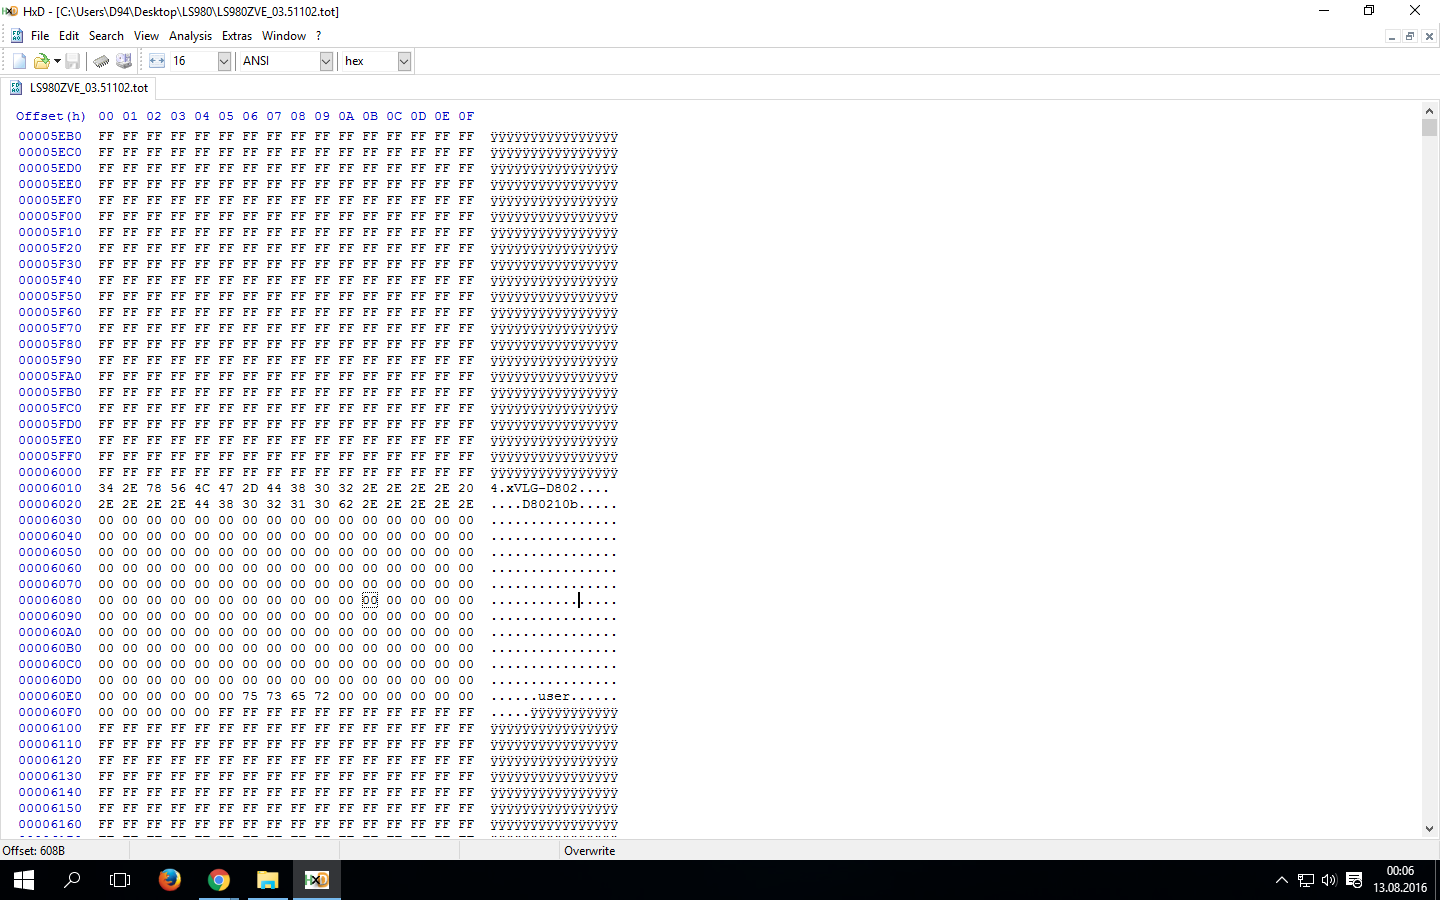
Task: Show hidden system tray icons
Action: 1282,880
